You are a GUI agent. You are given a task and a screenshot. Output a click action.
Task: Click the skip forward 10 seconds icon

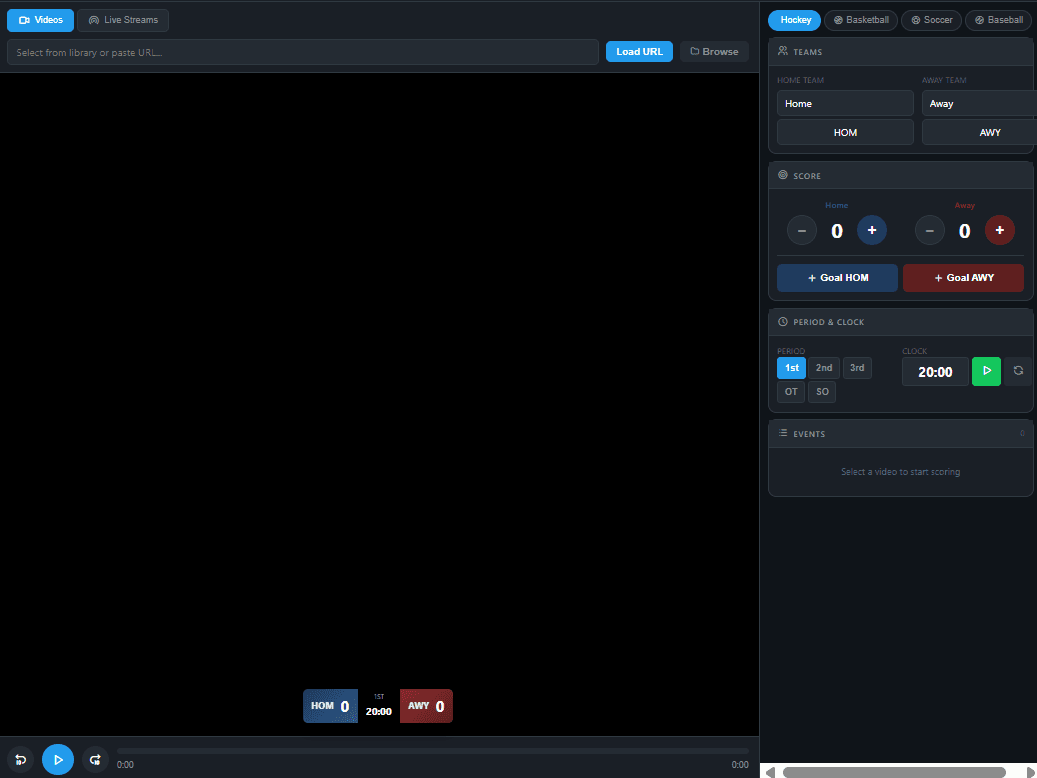tap(95, 759)
